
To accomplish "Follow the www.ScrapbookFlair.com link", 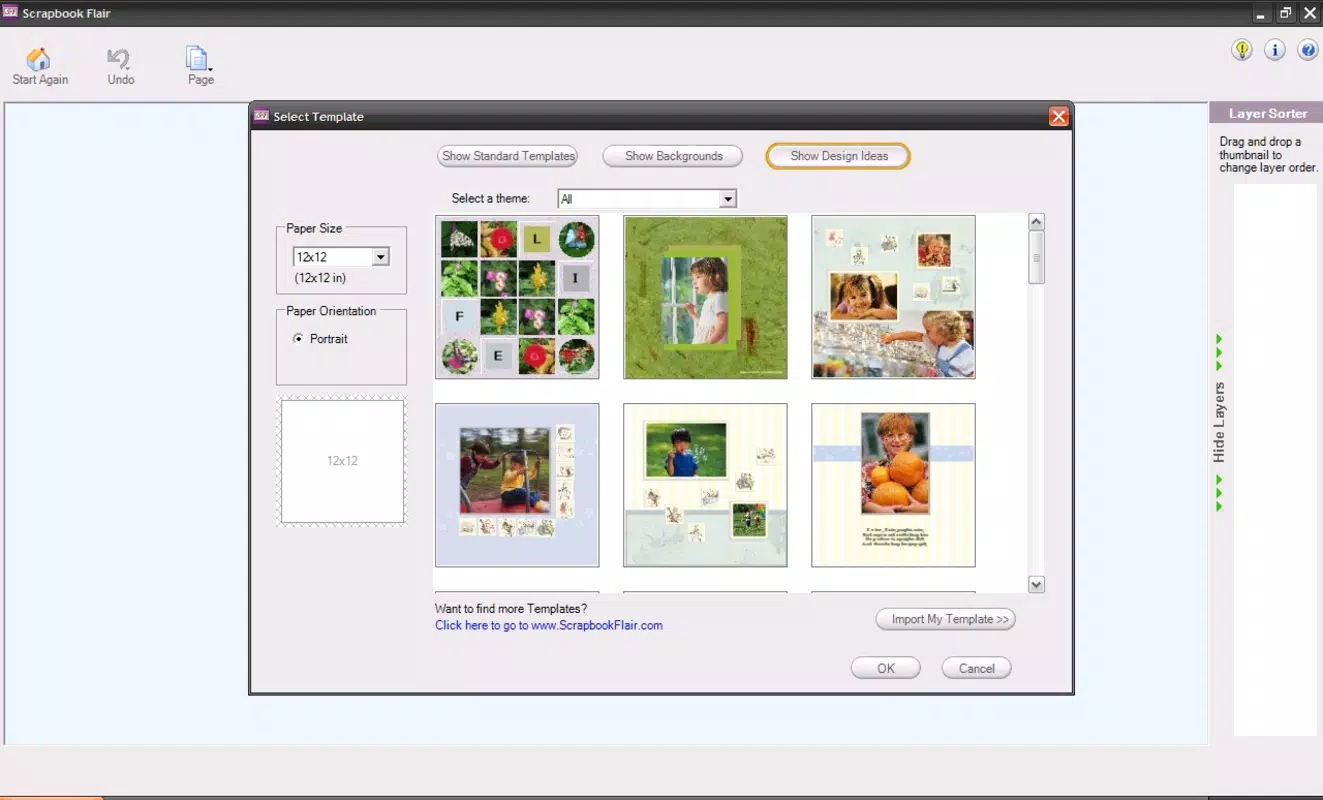I will pos(549,625).
